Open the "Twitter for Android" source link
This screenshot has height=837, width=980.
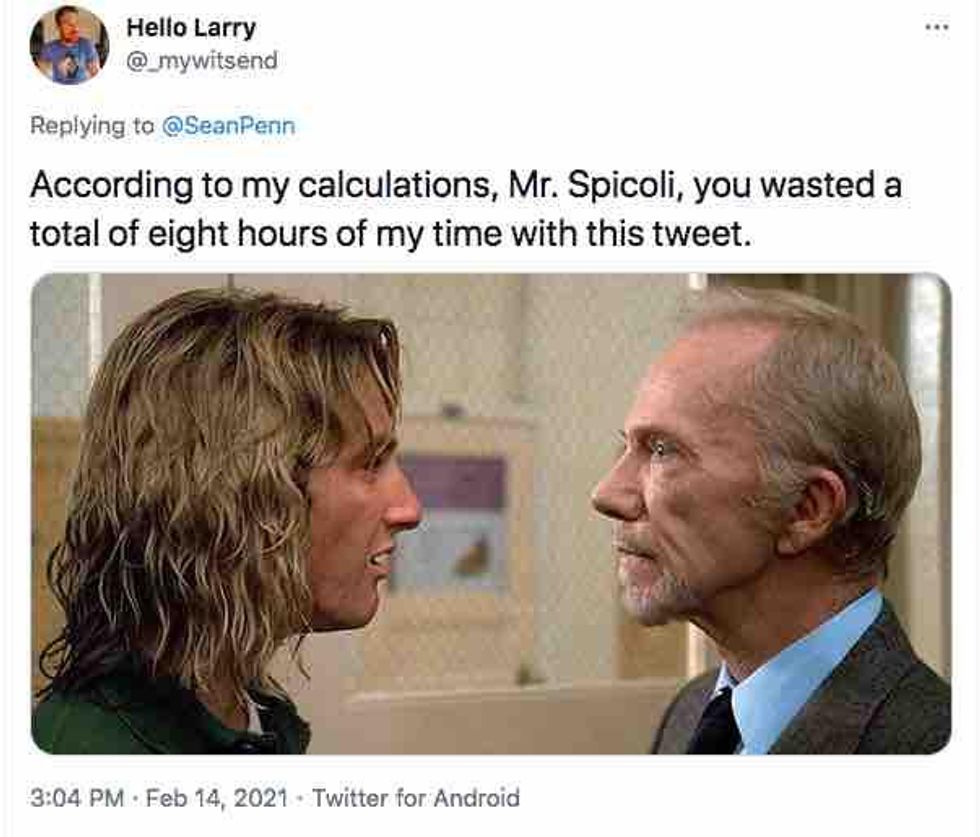click(416, 798)
